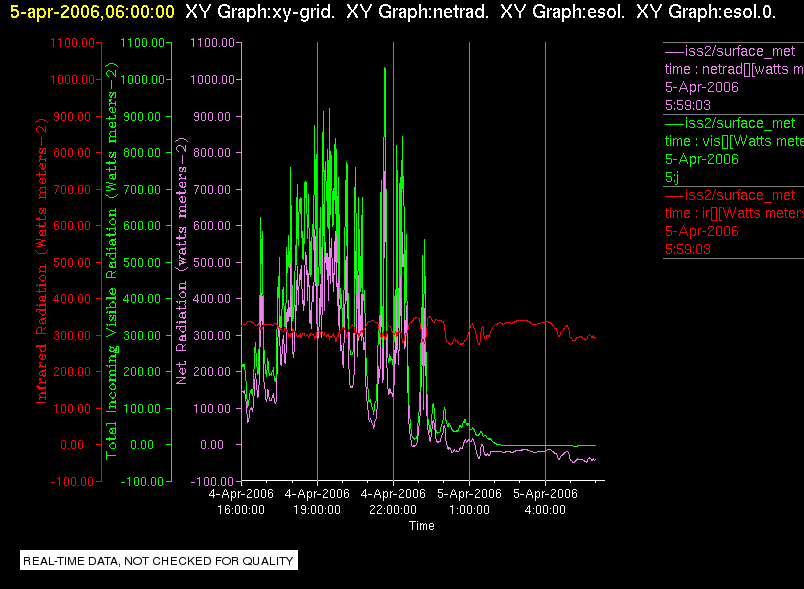Click the purple iss2/surface_met legend entry
804x589 pixels.
(730, 51)
